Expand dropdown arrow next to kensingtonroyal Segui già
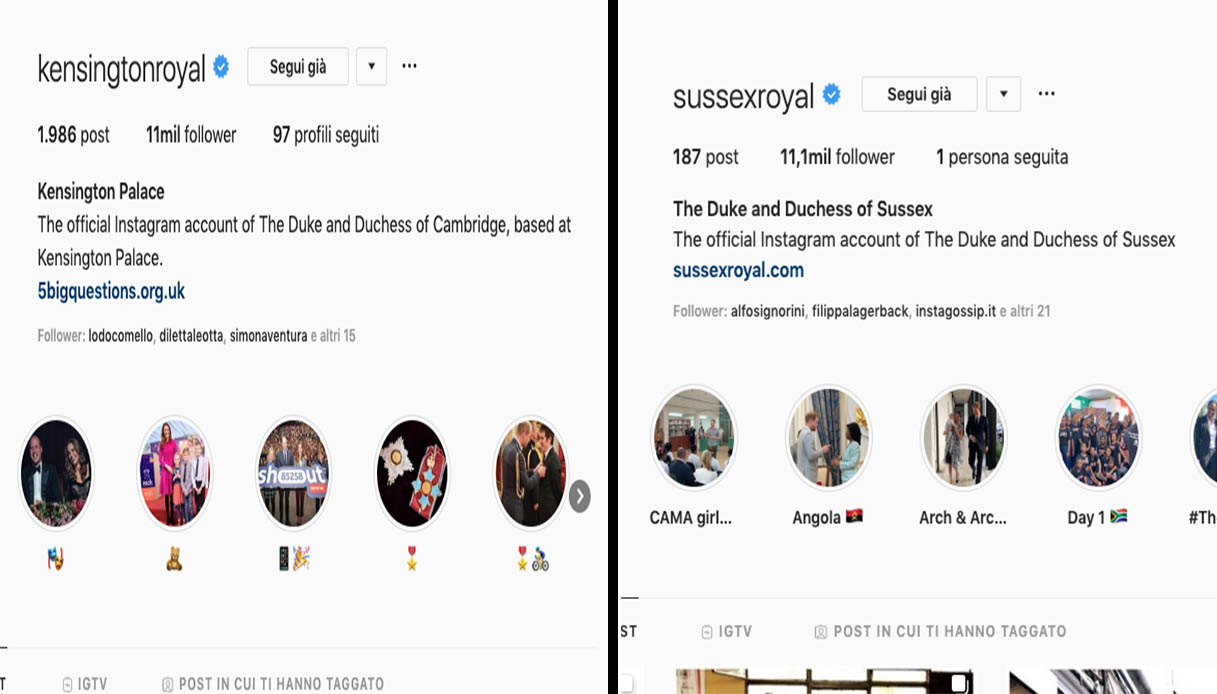1217x694 pixels. tap(371, 67)
